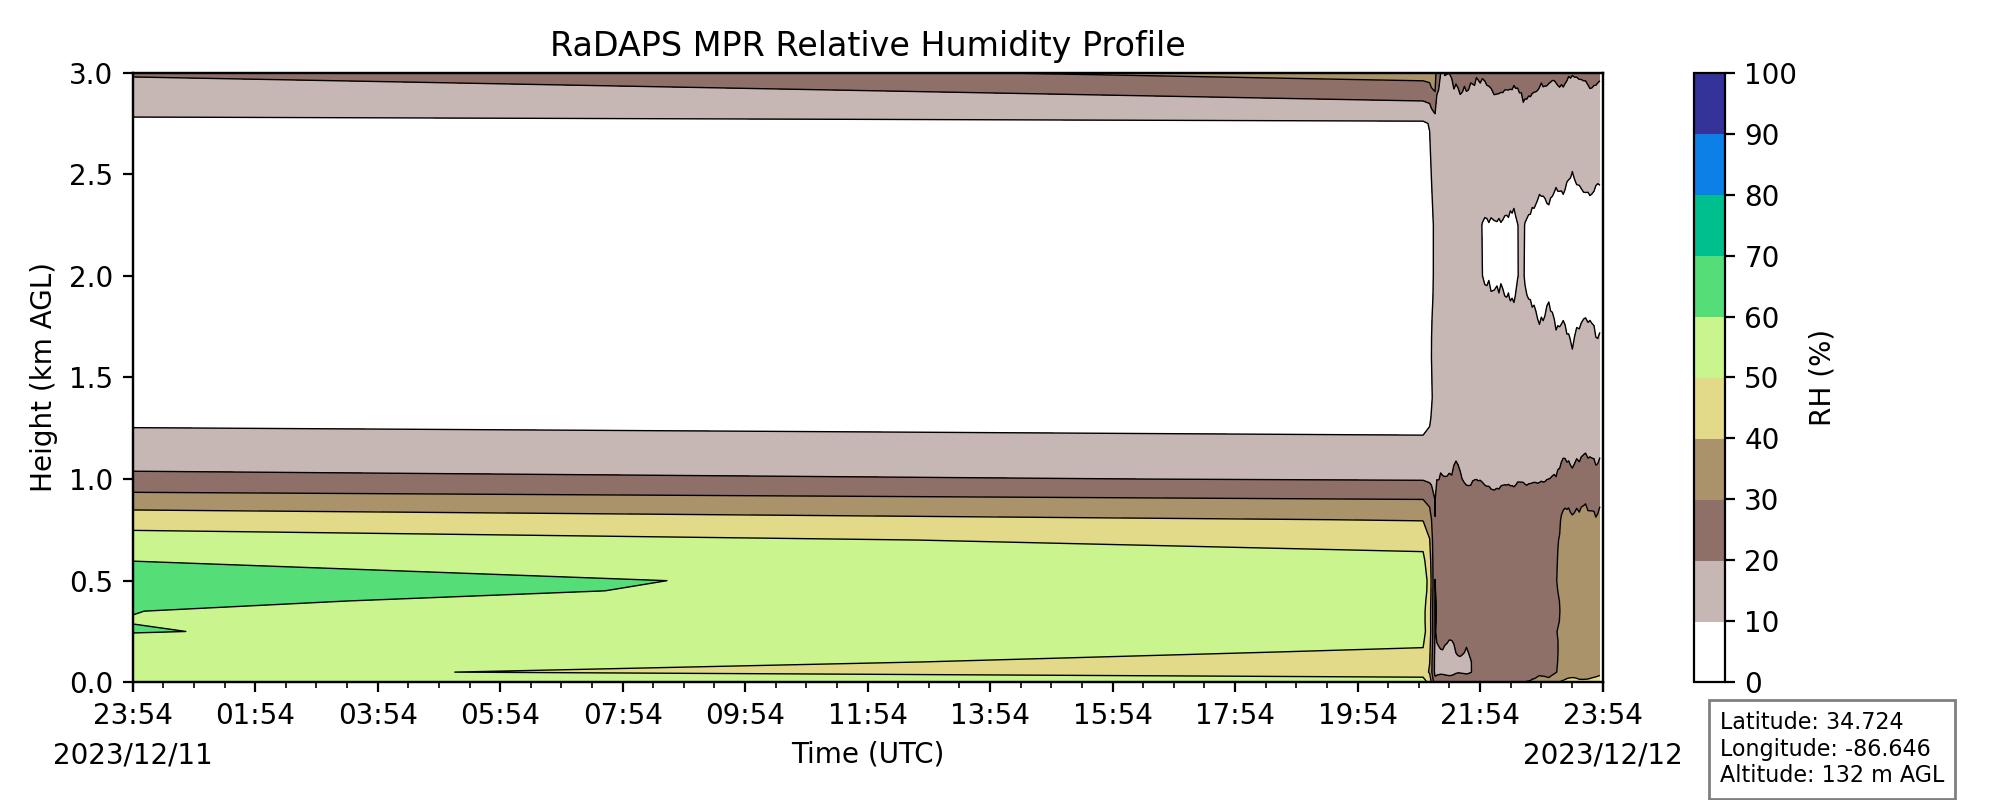Screen dimensions: 2000x800
Task: Click the 50-60 light green colorbar segment
Action: [1710, 347]
